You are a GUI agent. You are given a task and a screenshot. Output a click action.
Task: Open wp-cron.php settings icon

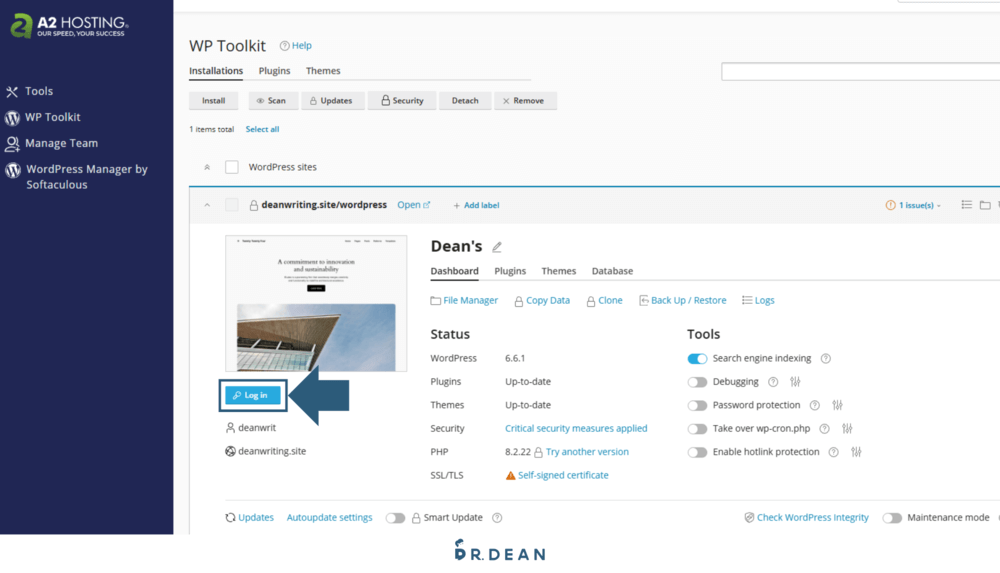pos(847,429)
